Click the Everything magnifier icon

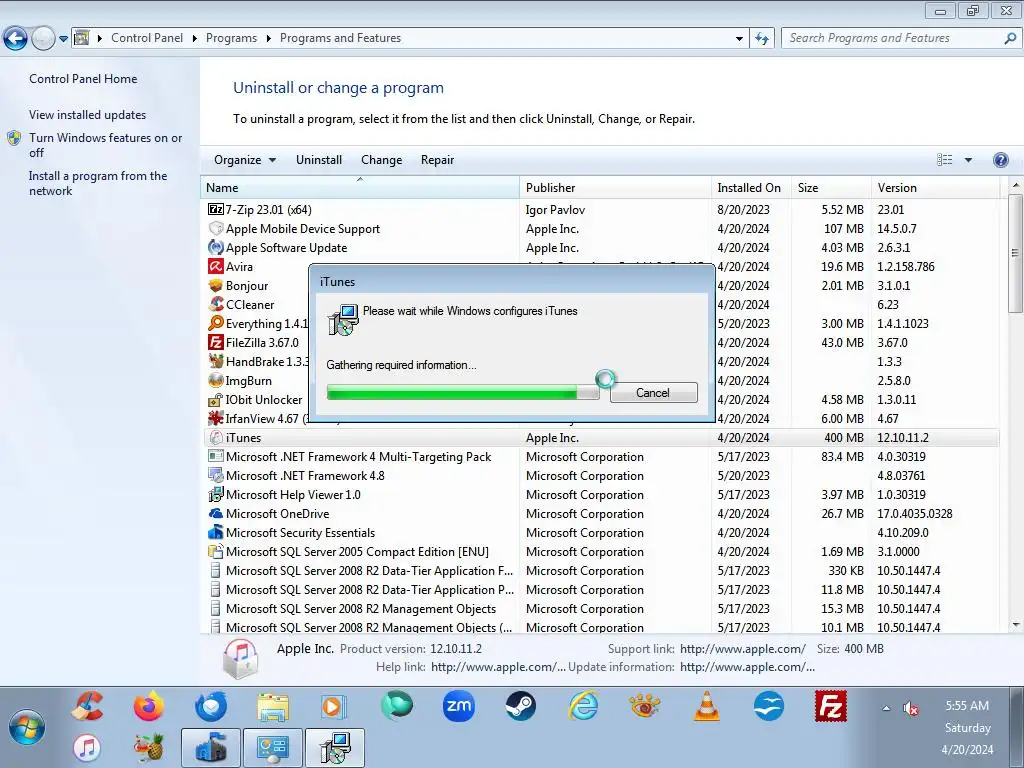216,323
